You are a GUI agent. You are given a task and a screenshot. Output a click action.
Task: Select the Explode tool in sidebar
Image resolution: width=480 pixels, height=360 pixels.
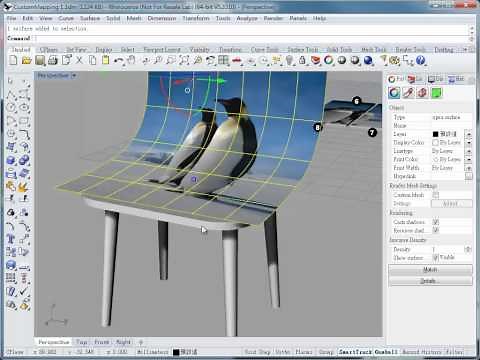(24, 187)
